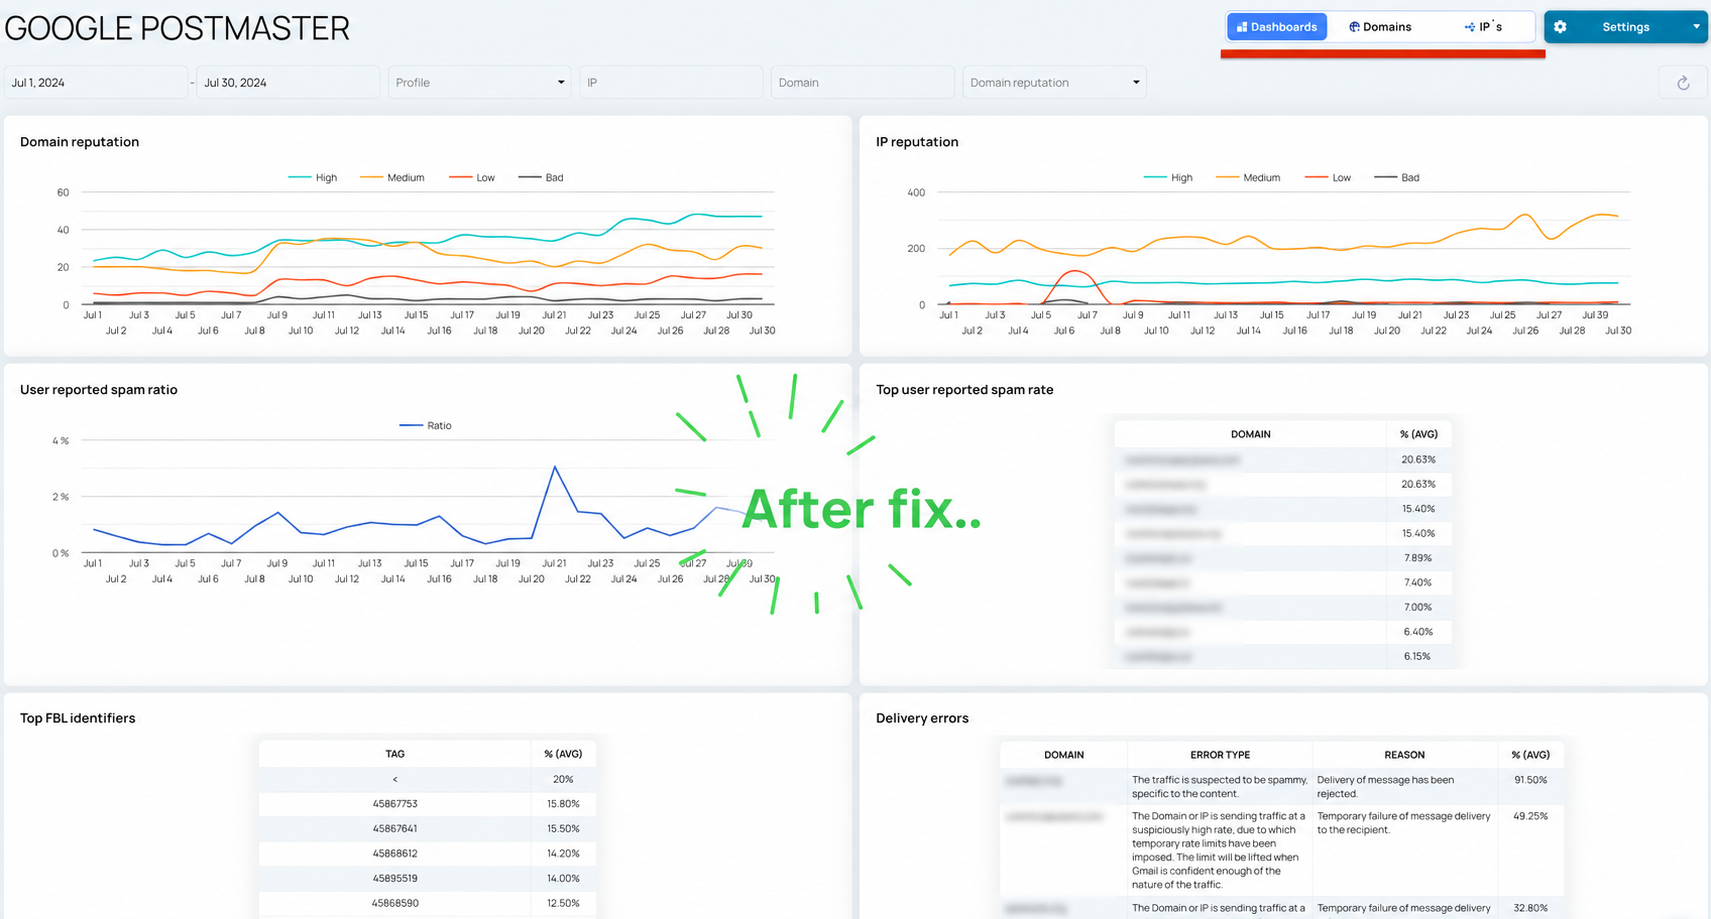1711x919 pixels.
Task: Open the Settings gear icon
Action: pos(1560,27)
